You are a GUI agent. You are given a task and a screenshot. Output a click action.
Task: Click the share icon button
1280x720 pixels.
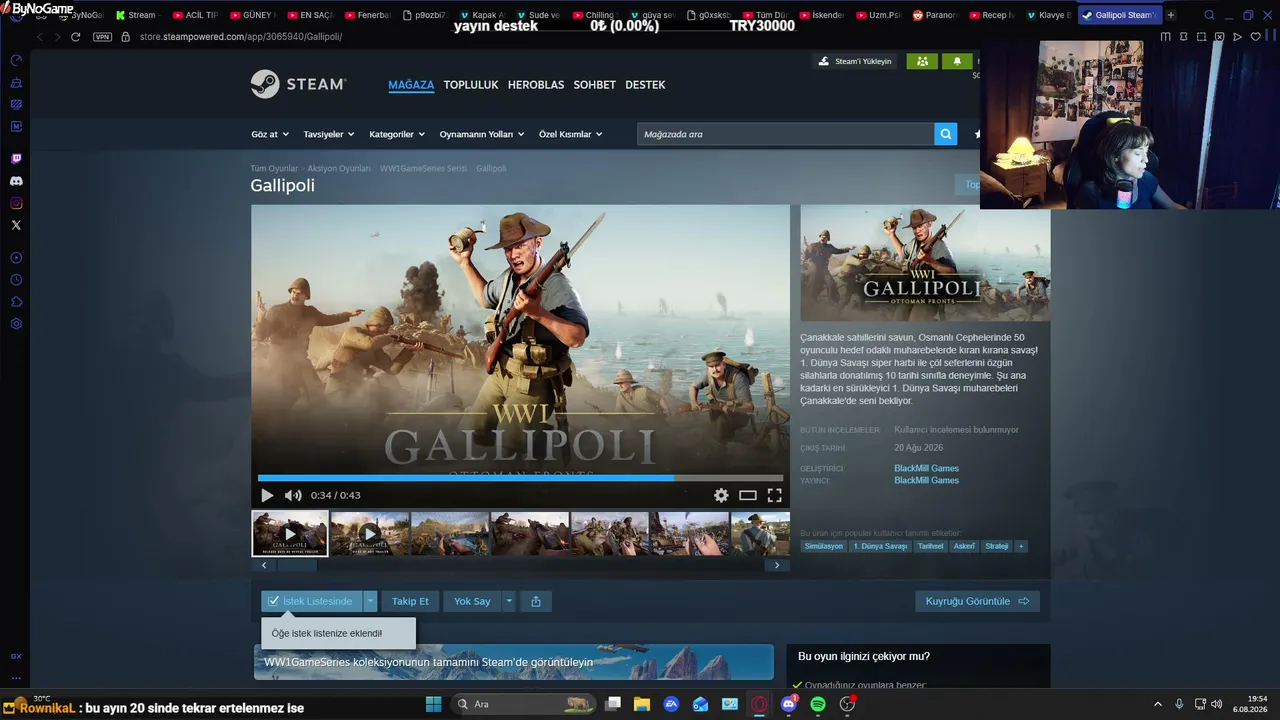[536, 601]
